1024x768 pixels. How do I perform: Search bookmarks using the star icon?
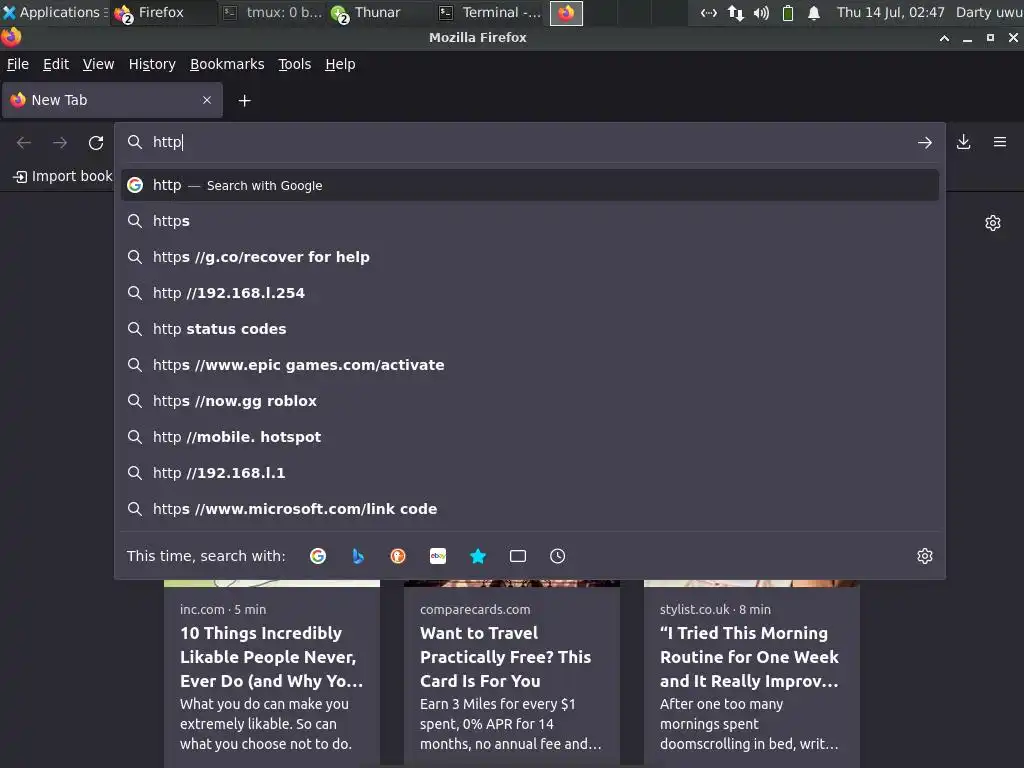coord(478,556)
